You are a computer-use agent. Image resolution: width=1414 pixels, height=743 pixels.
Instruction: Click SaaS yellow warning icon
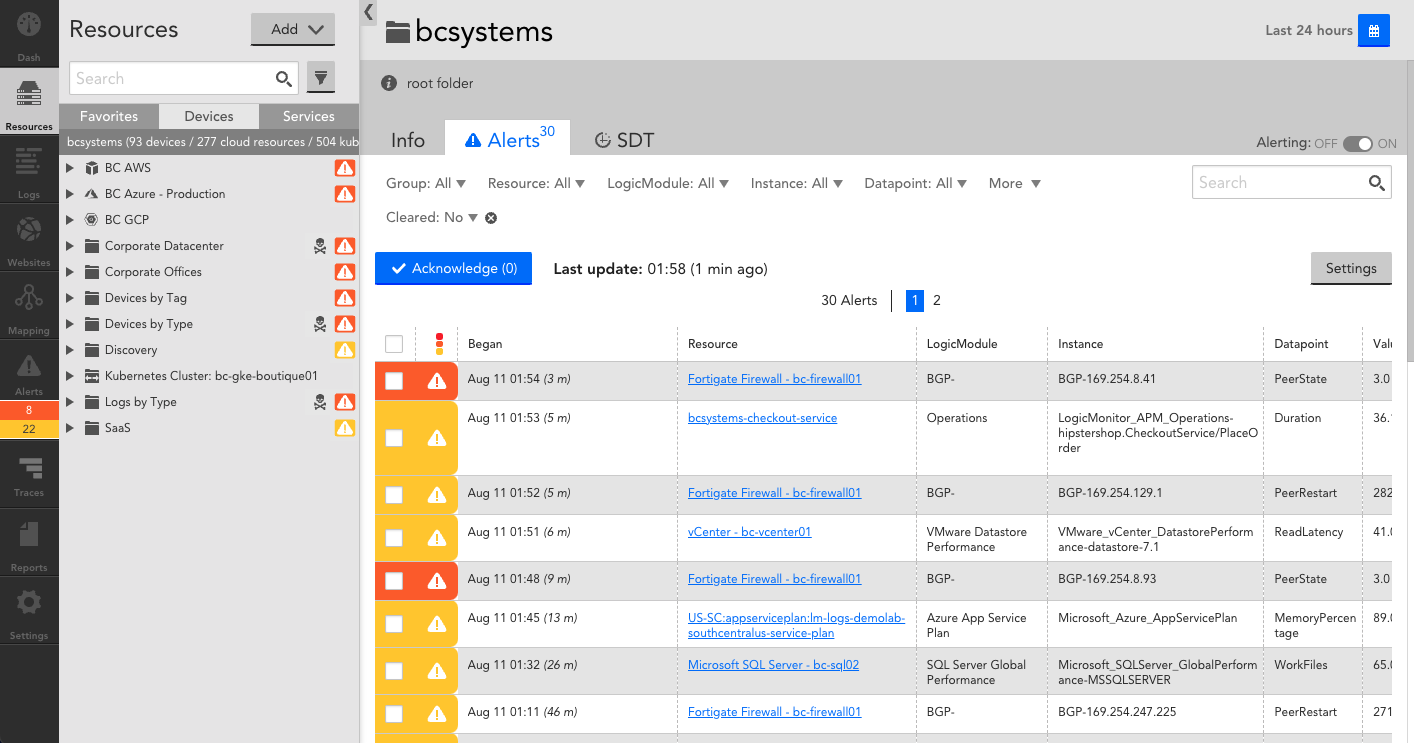pos(345,428)
